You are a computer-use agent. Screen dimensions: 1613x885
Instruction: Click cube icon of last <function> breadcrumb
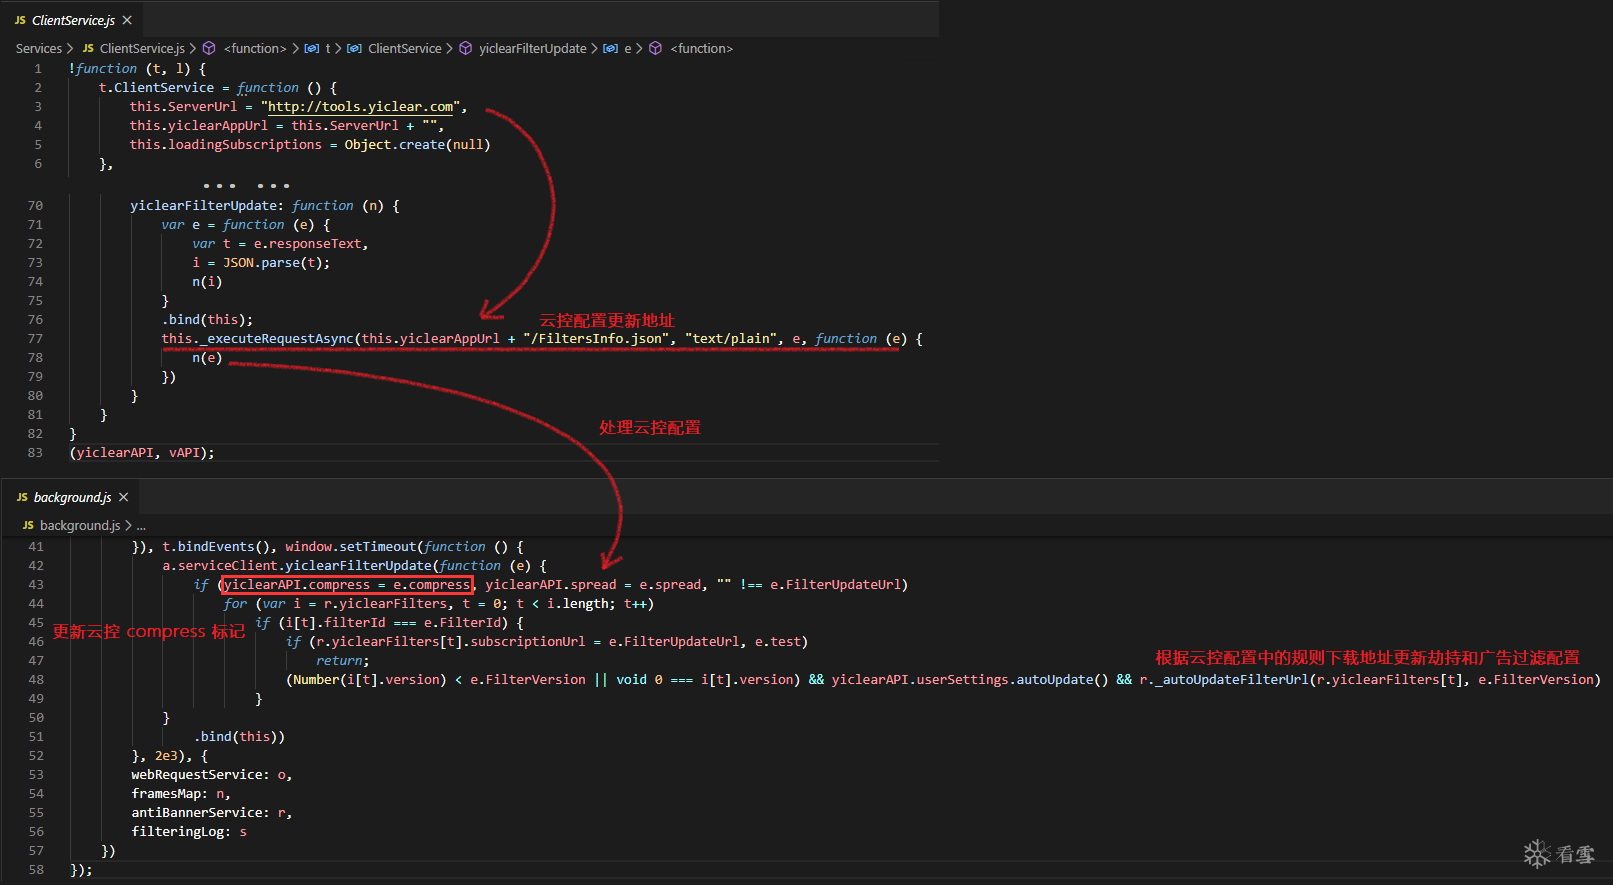click(655, 48)
